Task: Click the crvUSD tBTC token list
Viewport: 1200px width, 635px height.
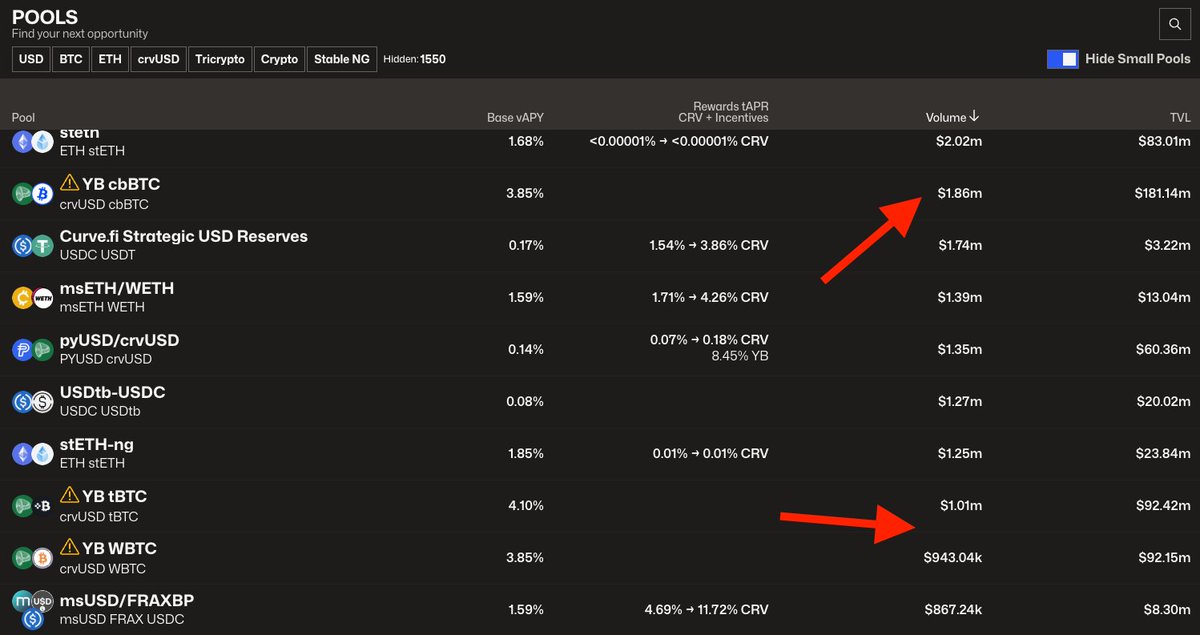Action: point(99,517)
